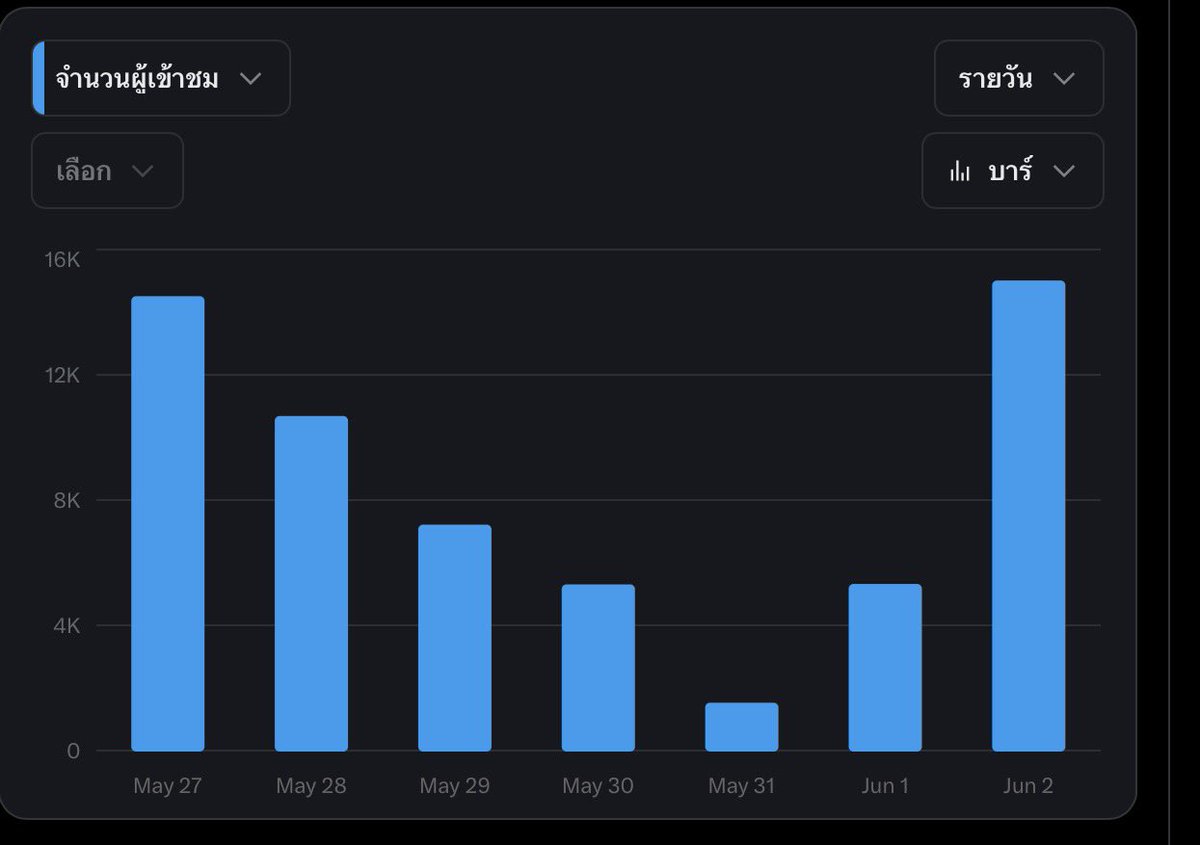This screenshot has width=1200, height=845.
Task: Select the Jun 1 bar
Action: 885,668
